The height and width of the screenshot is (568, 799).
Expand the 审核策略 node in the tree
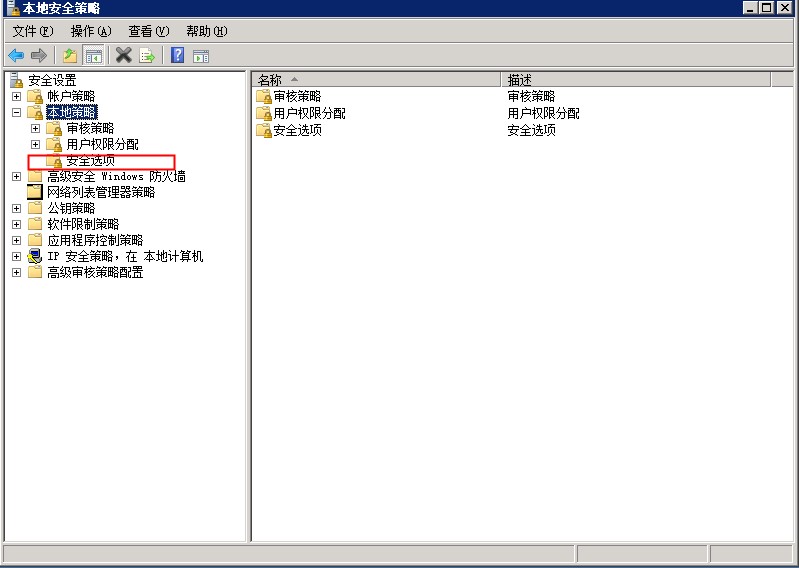point(35,129)
